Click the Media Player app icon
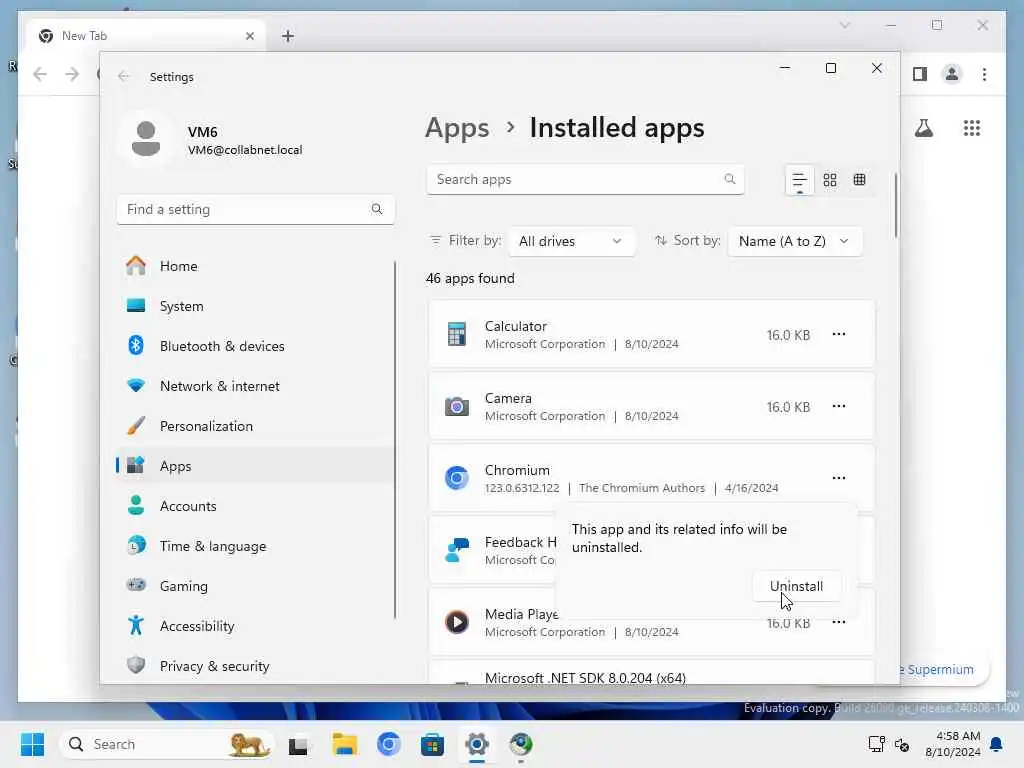 click(456, 622)
